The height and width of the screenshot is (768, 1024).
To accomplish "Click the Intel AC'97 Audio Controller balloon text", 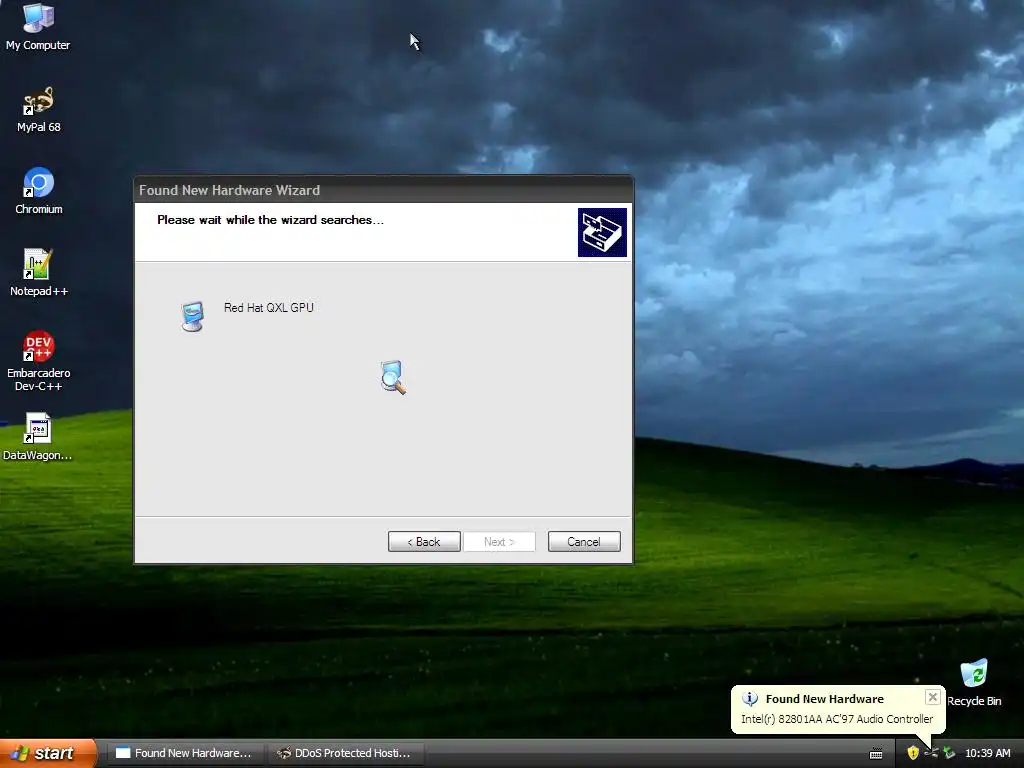I will click(x=837, y=719).
